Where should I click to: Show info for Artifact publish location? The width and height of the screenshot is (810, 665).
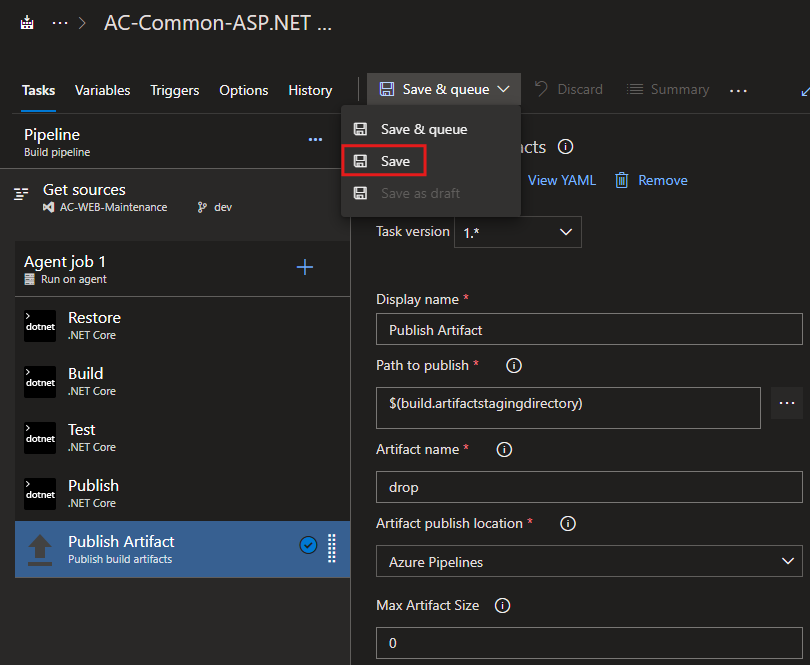568,523
